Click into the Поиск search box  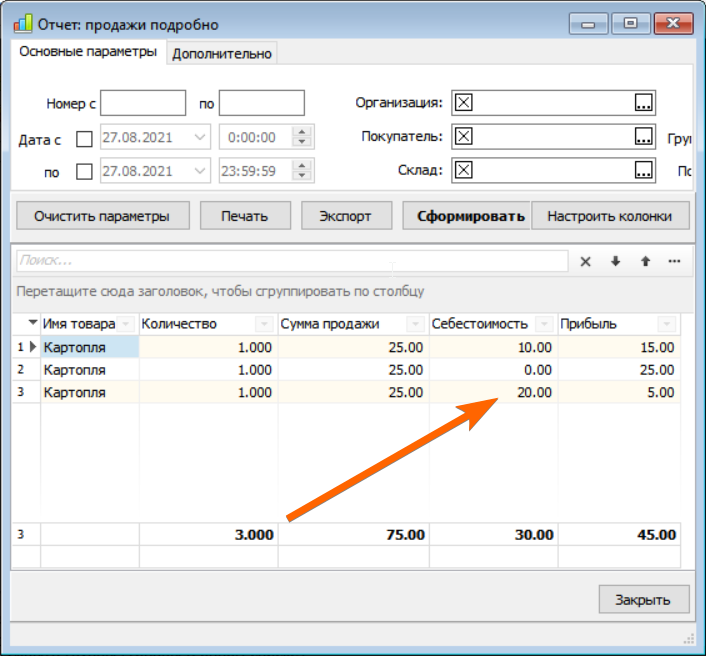coord(292,261)
